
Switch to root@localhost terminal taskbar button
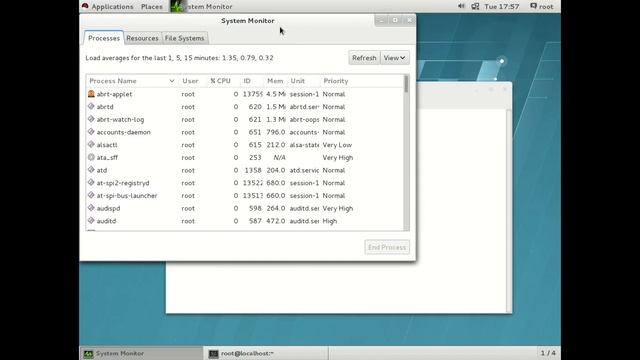tap(266, 353)
